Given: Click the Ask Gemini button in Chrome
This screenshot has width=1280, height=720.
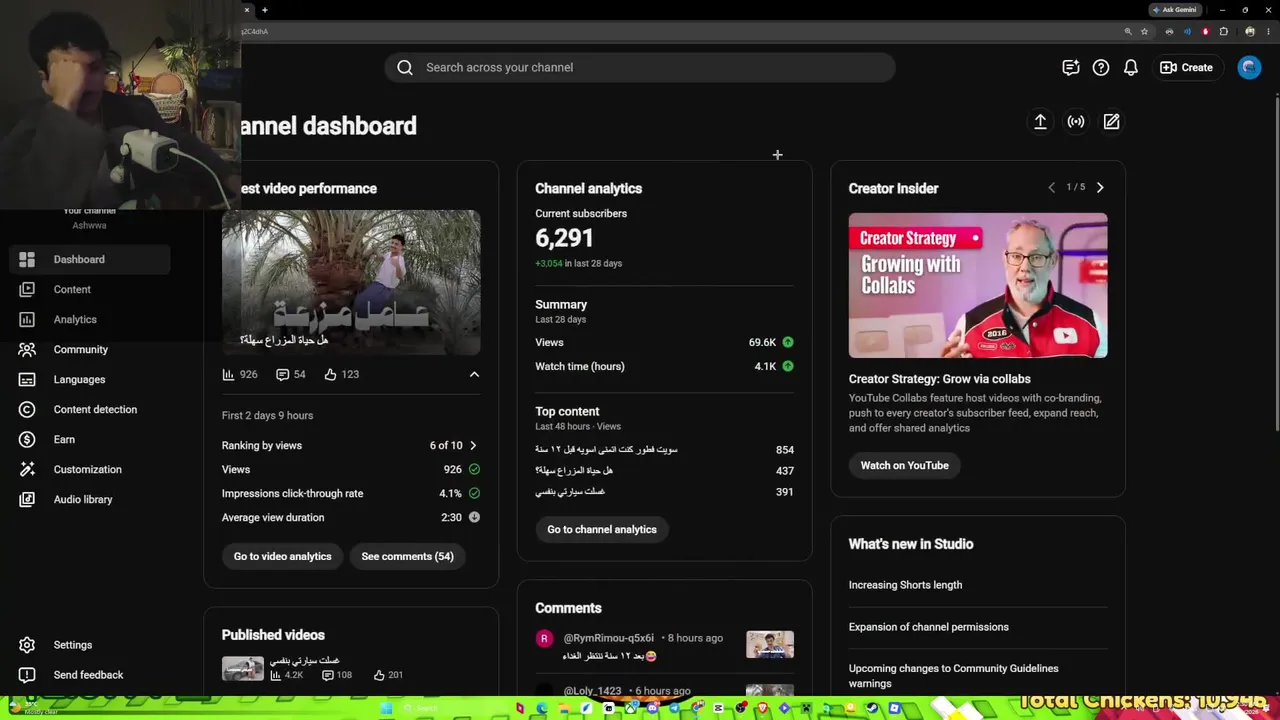Looking at the screenshot, I should click(x=1175, y=10).
